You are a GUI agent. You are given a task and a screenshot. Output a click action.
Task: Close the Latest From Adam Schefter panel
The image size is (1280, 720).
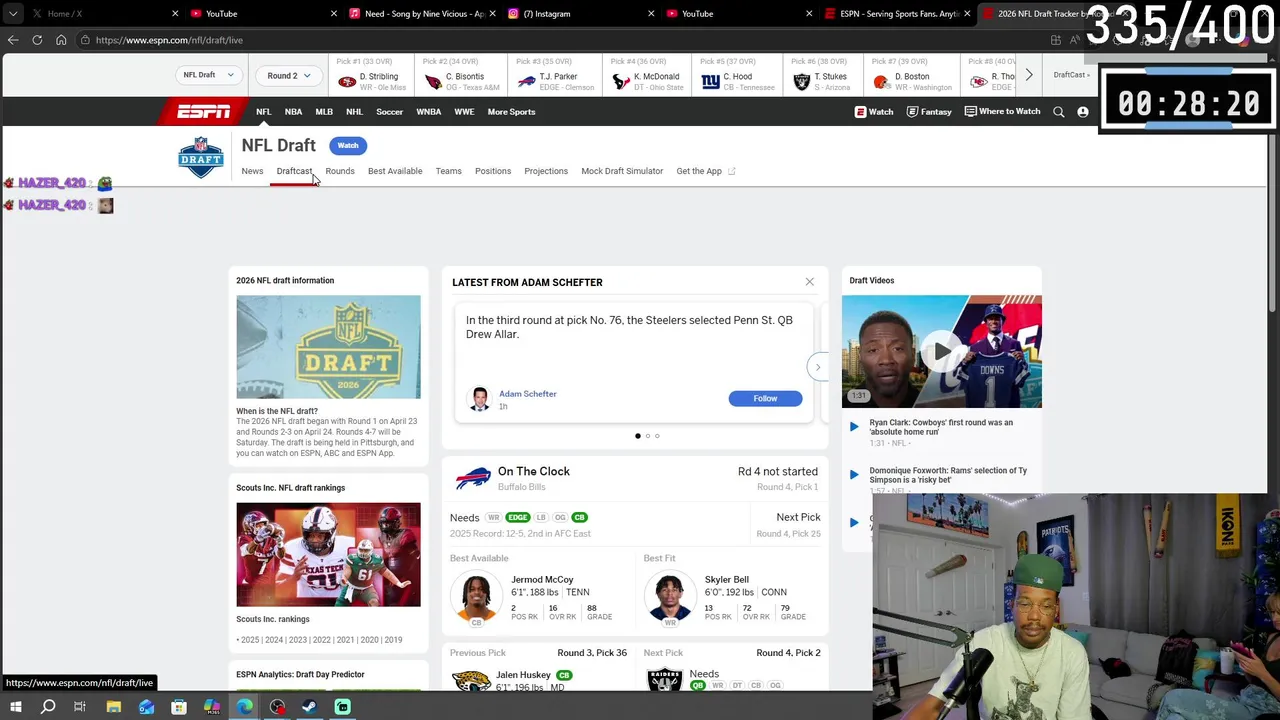pos(810,282)
